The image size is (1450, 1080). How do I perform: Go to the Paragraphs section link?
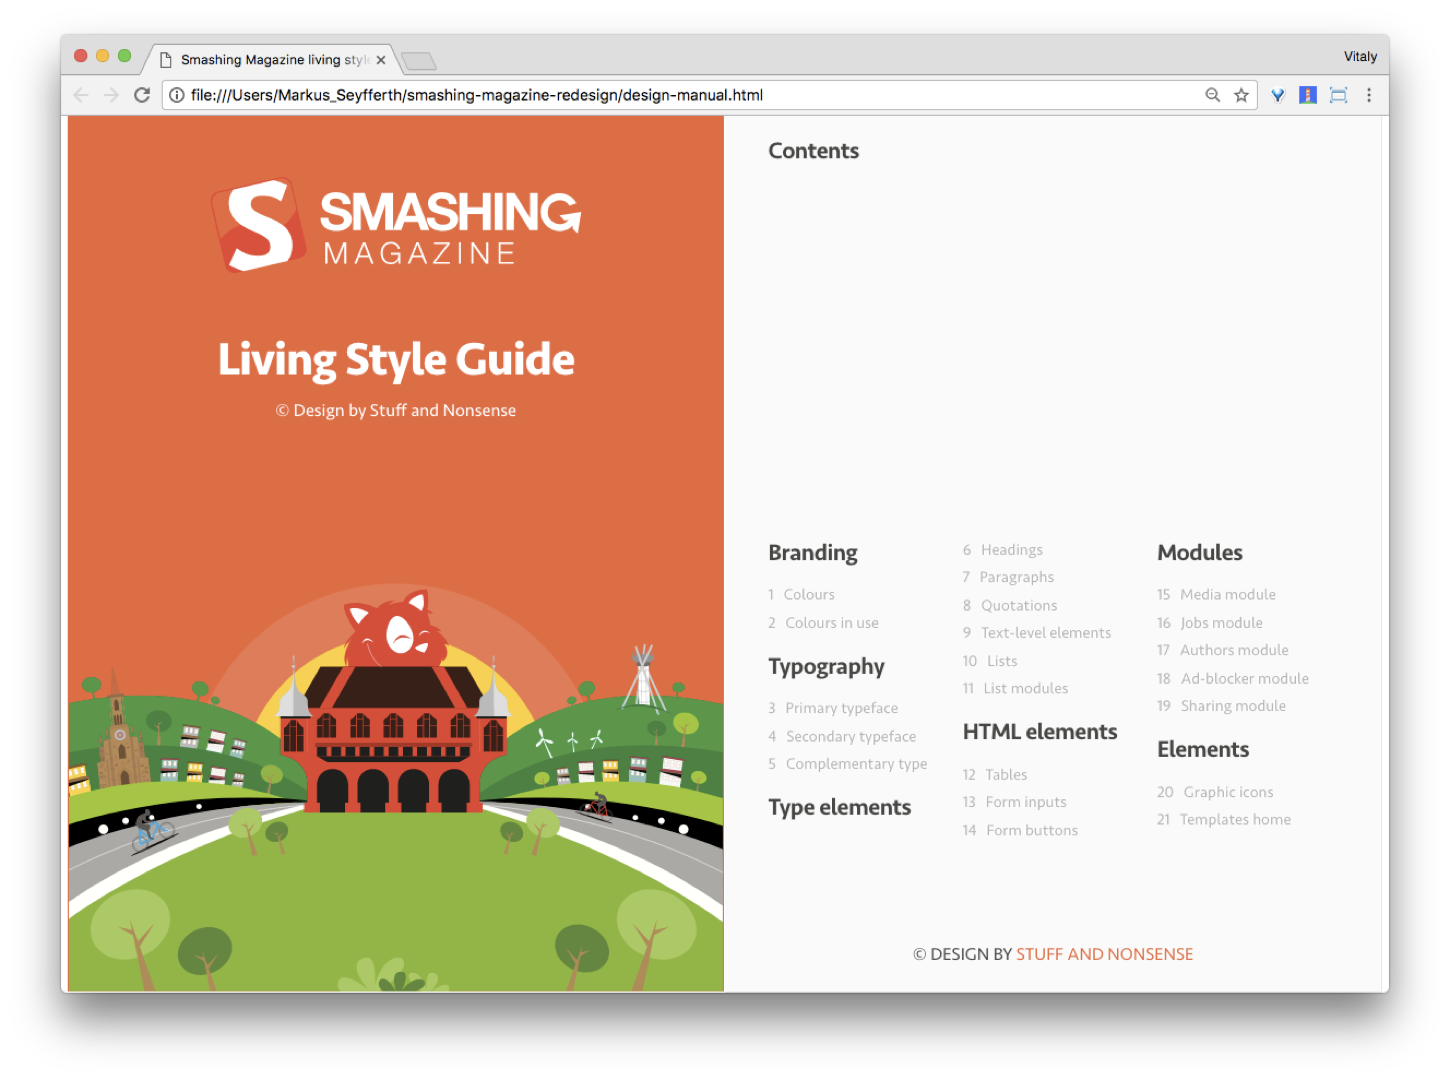click(1016, 577)
